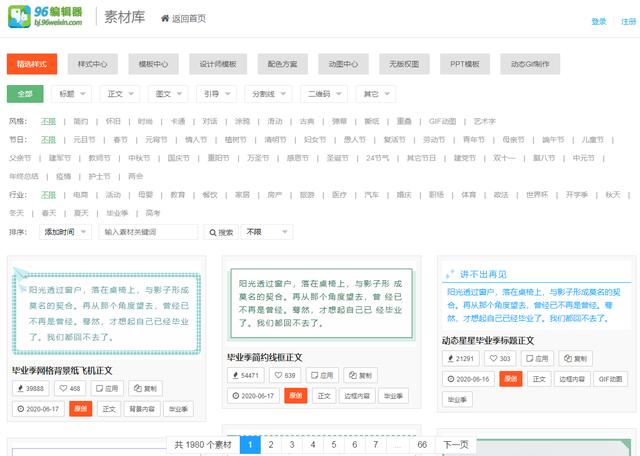Screen dimensions: 640x456
Task: Apply the 动态星星毕业季标题正文 style (应用)
Action: click(537, 358)
